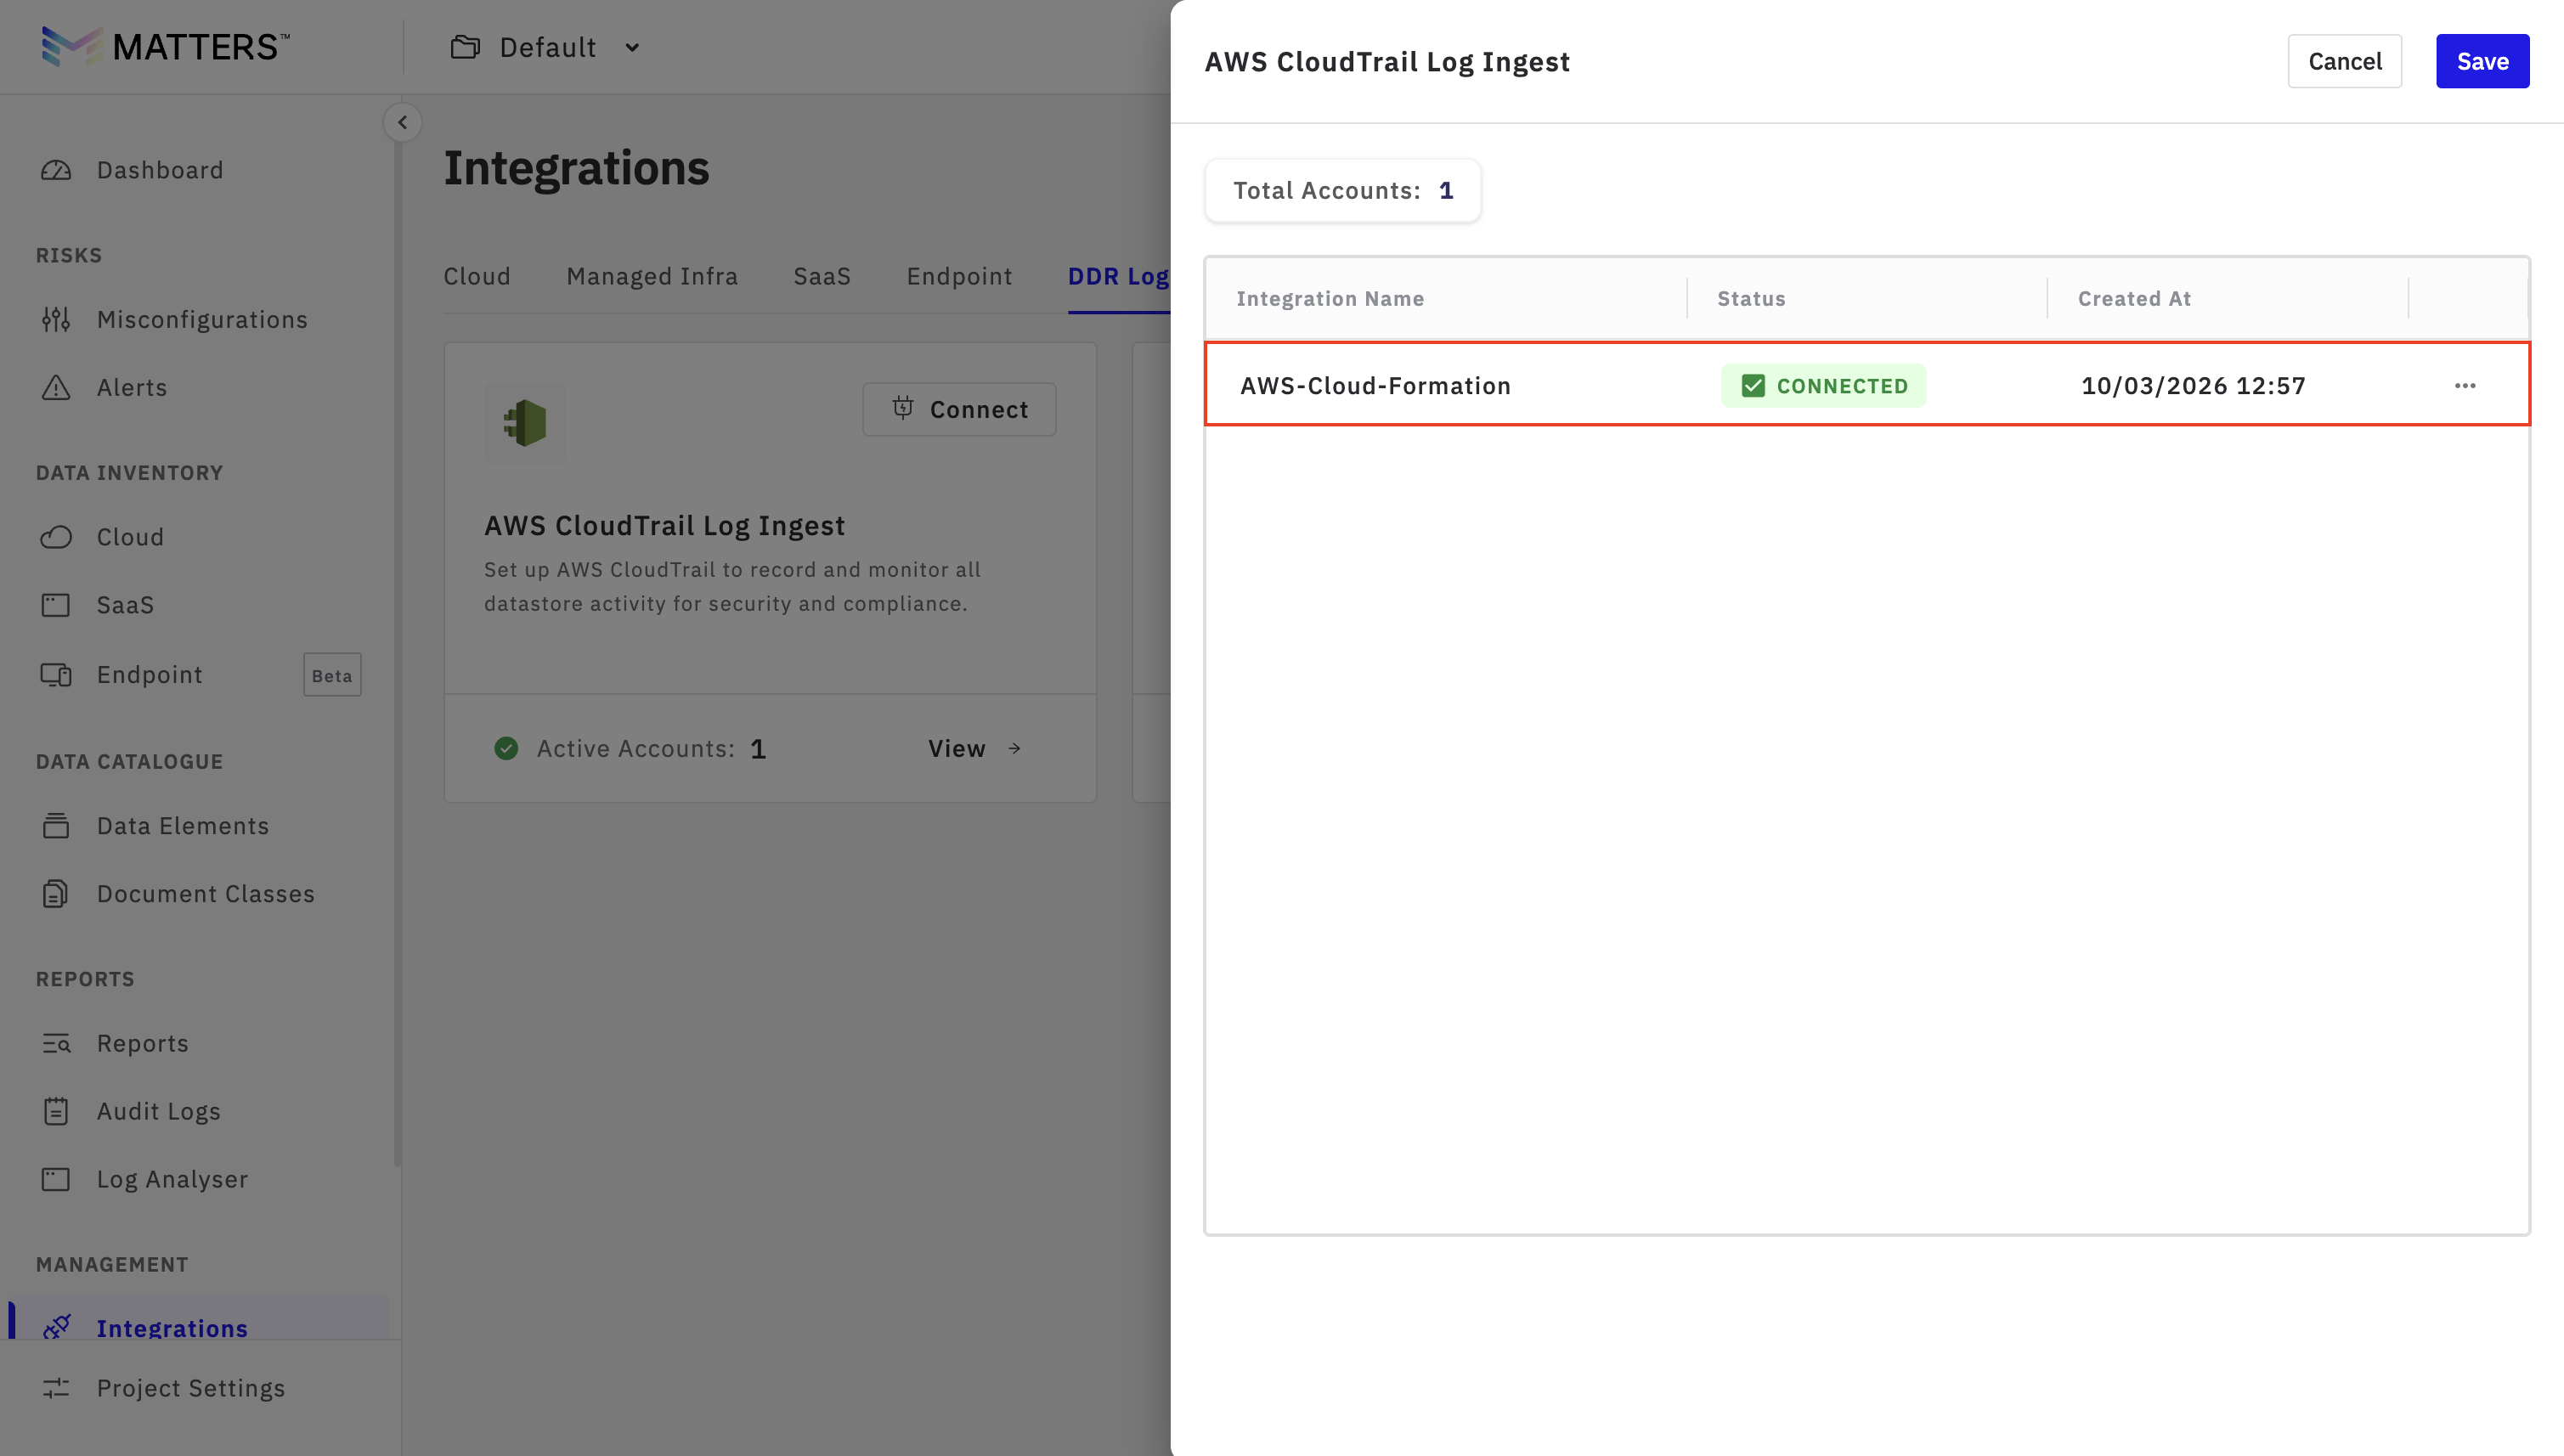Open Misconfigurations in the sidebar
The height and width of the screenshot is (1456, 2564).
(202, 319)
